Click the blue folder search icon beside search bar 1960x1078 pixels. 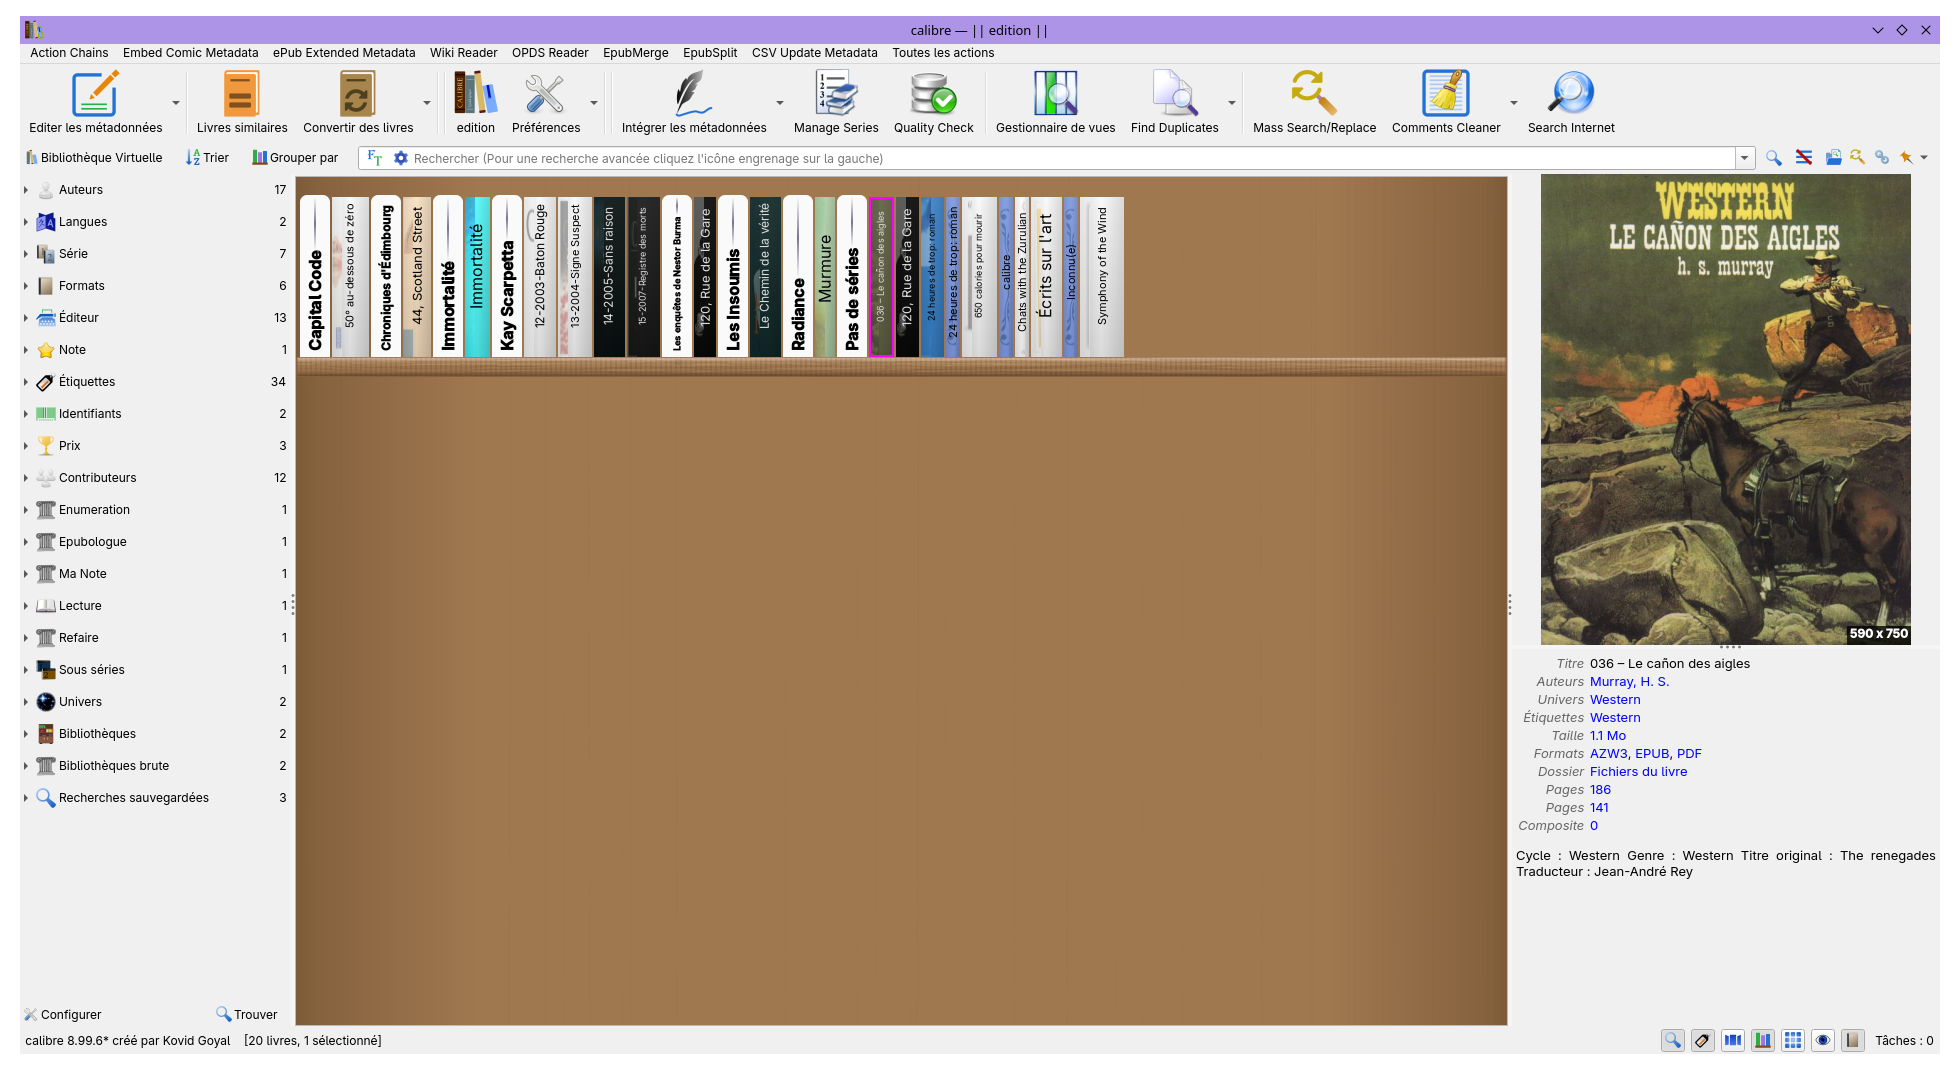pyautogui.click(x=1833, y=158)
